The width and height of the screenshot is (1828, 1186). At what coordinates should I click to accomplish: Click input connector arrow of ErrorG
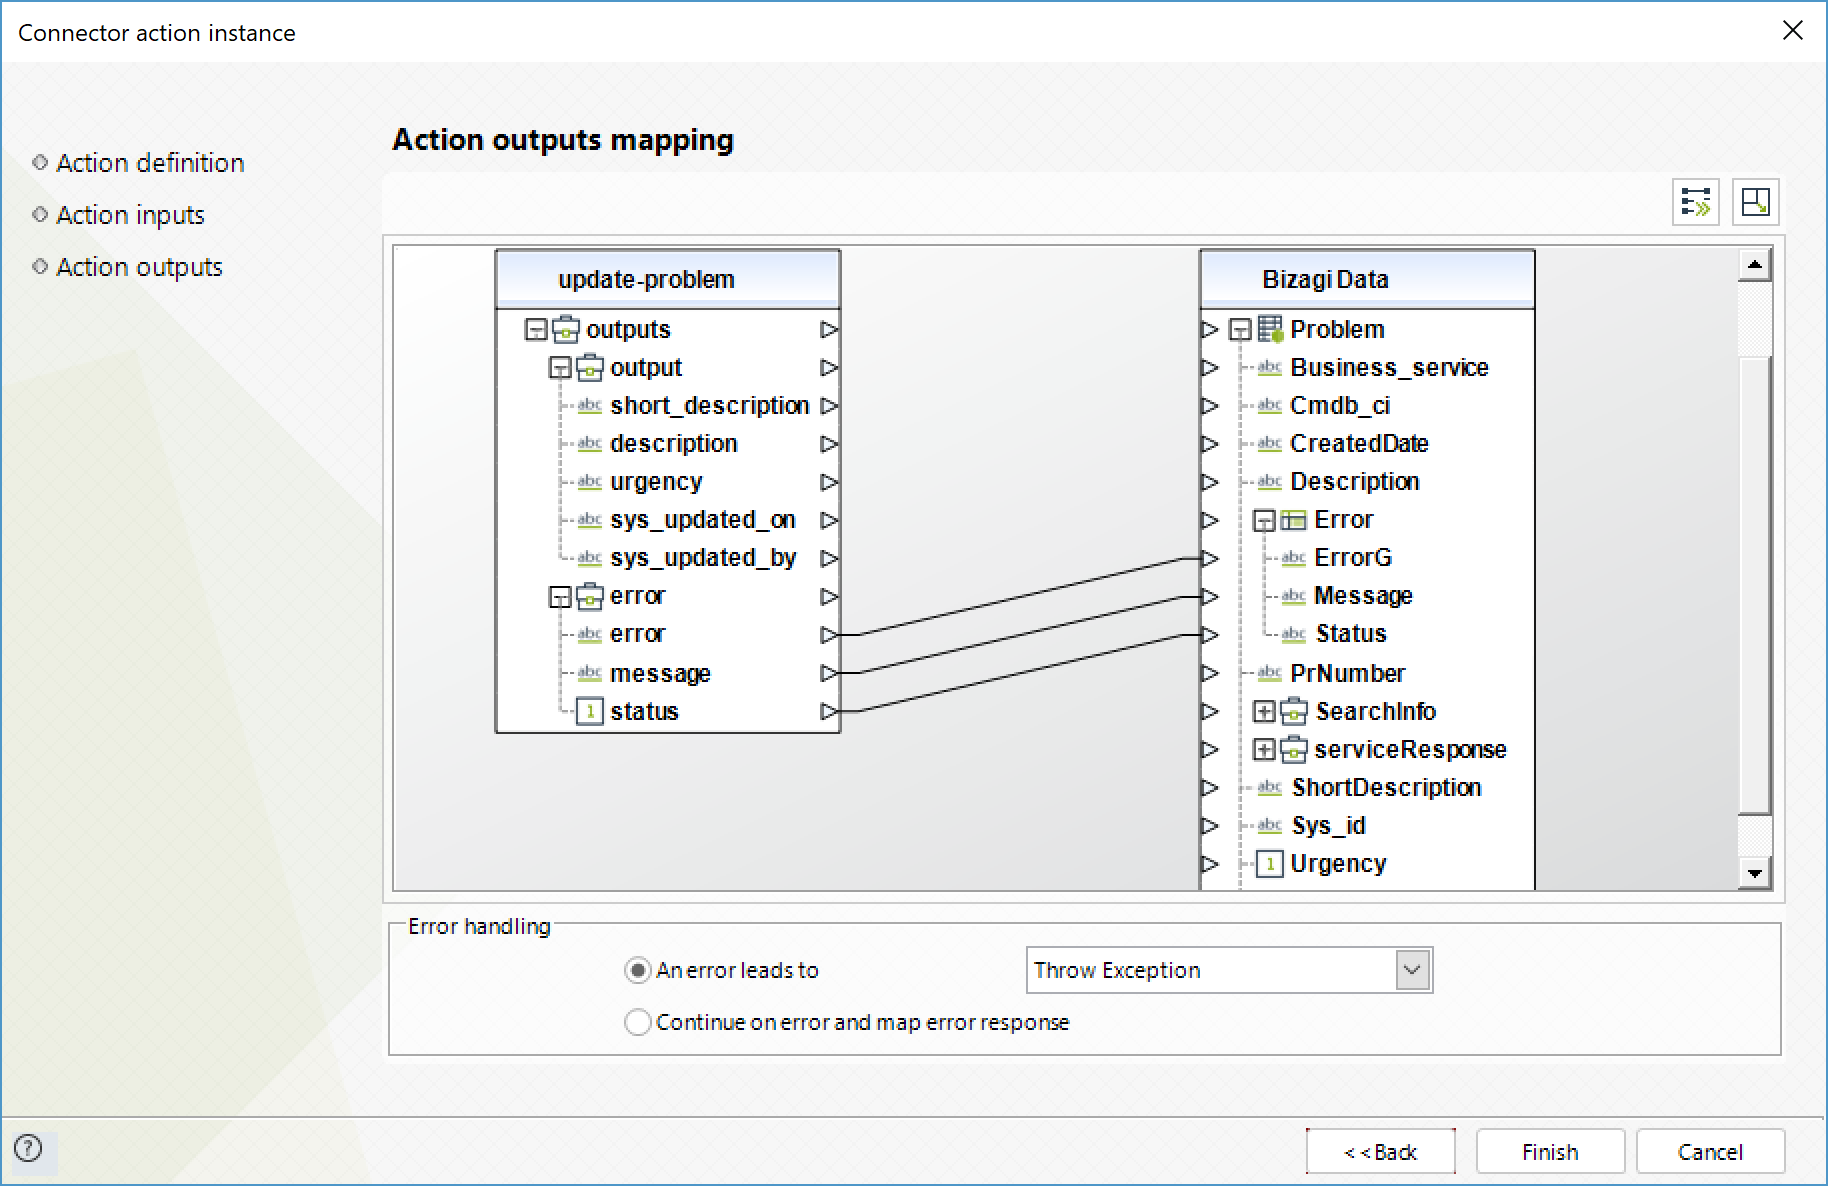tap(1210, 558)
